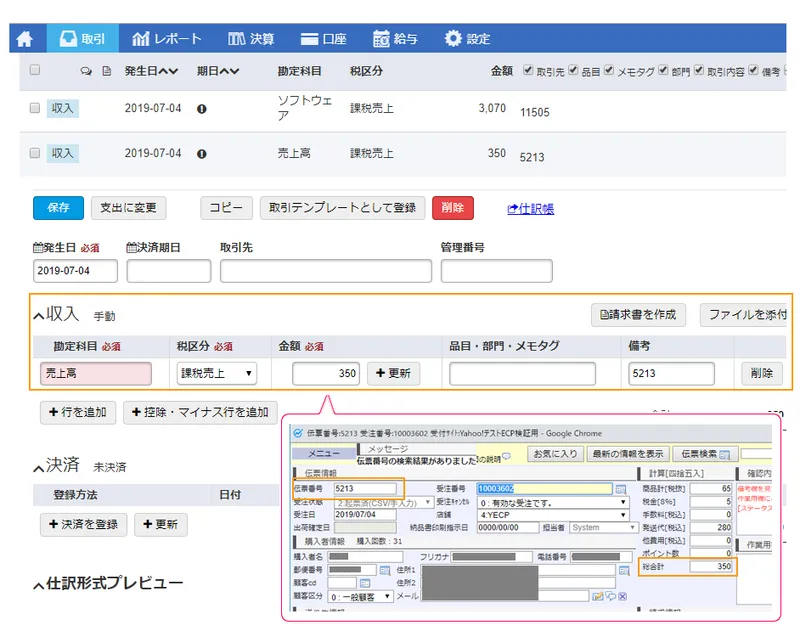
Task: Open the 決算 menu
Action: 251,39
